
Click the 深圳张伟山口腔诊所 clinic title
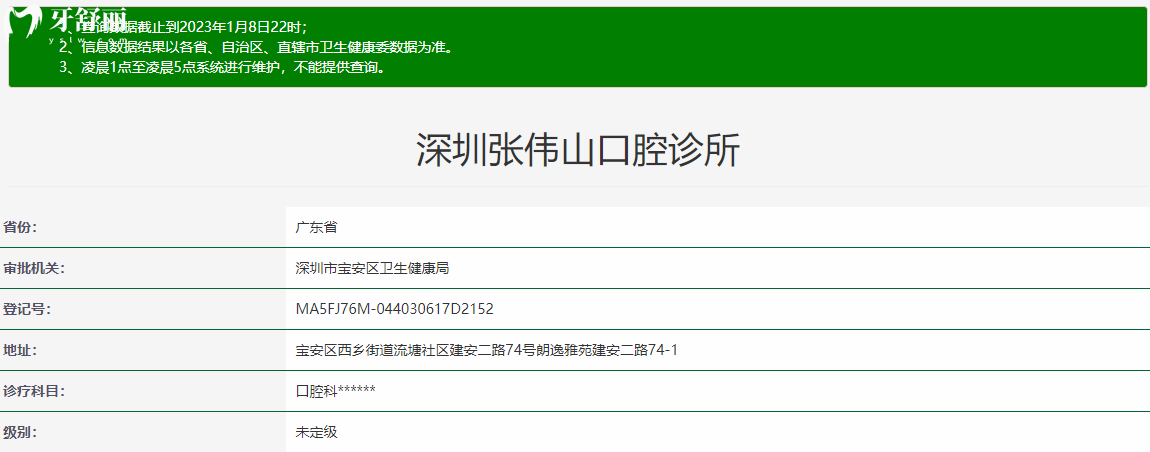coord(578,151)
